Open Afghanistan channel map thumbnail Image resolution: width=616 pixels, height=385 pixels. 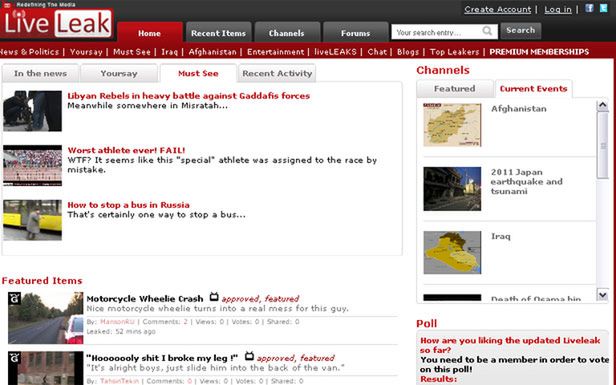tap(452, 125)
